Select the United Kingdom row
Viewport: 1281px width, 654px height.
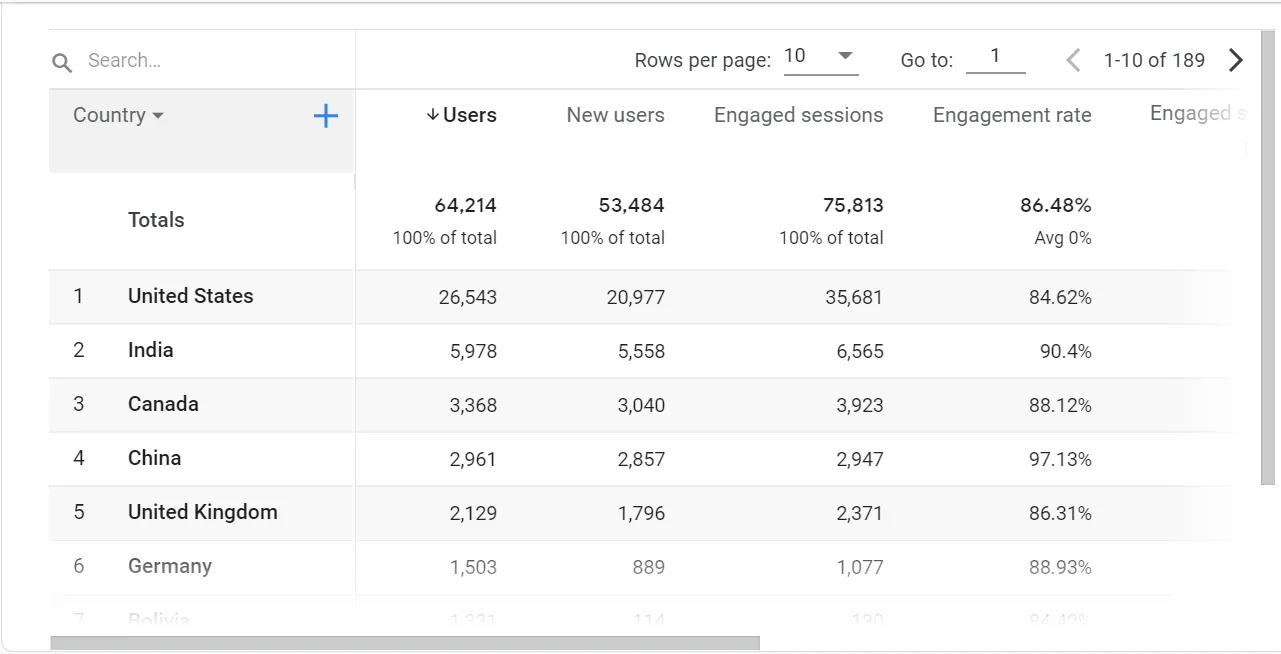tap(202, 512)
